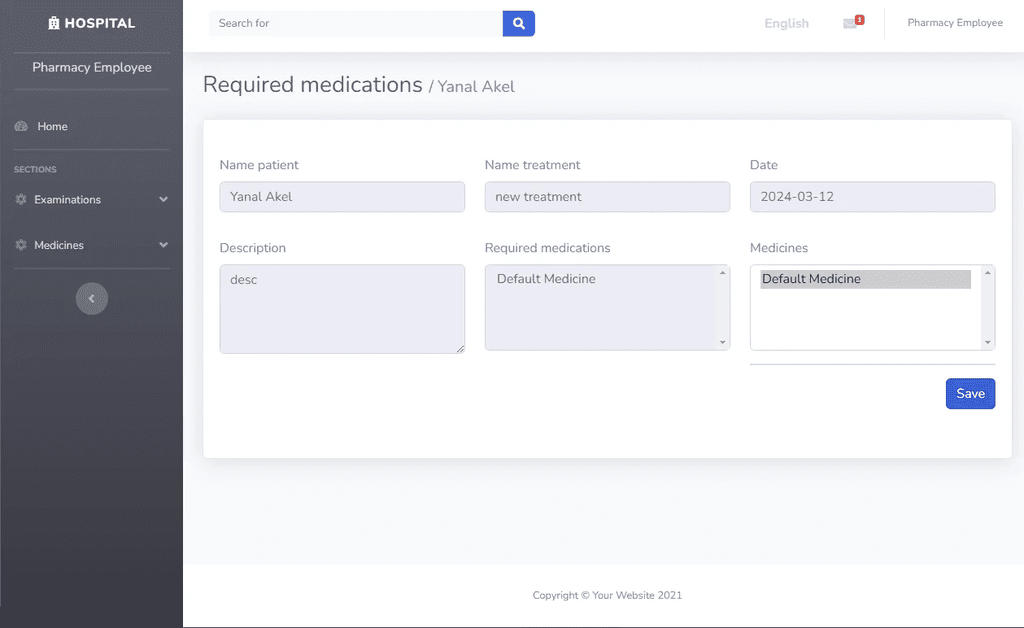This screenshot has width=1024, height=628.
Task: Click the Date field 2024-03-12
Action: pos(872,196)
